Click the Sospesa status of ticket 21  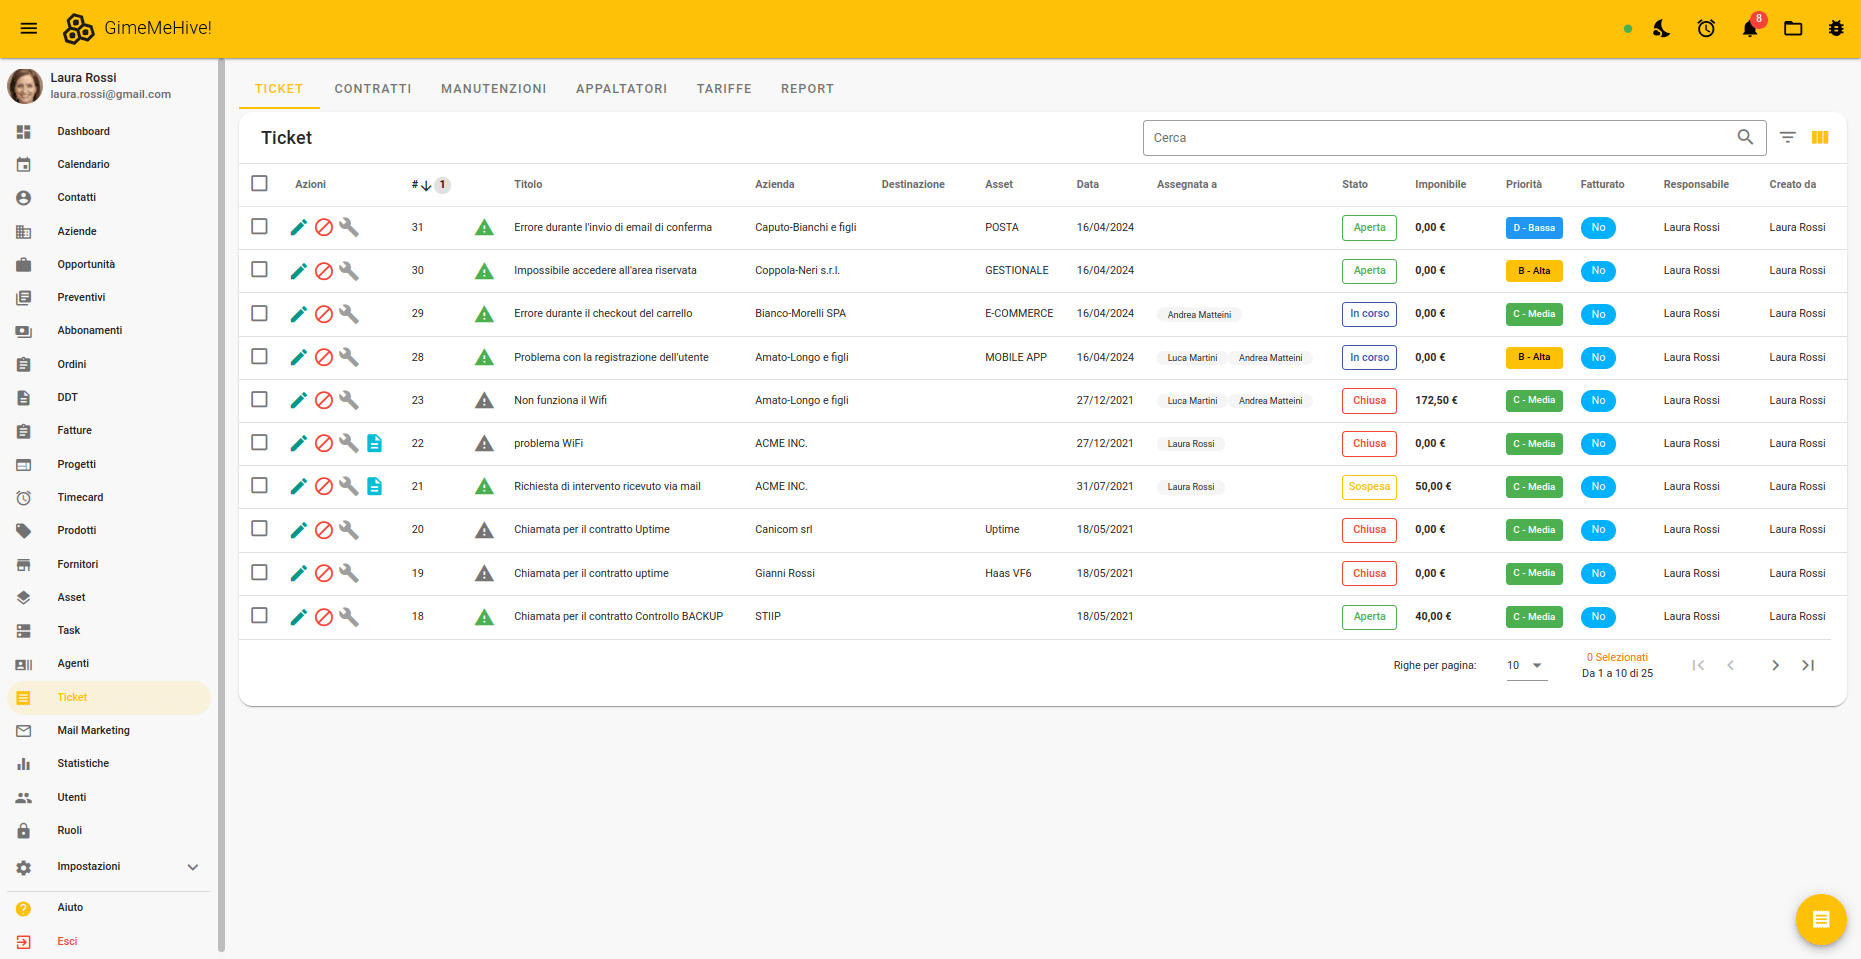tap(1369, 487)
